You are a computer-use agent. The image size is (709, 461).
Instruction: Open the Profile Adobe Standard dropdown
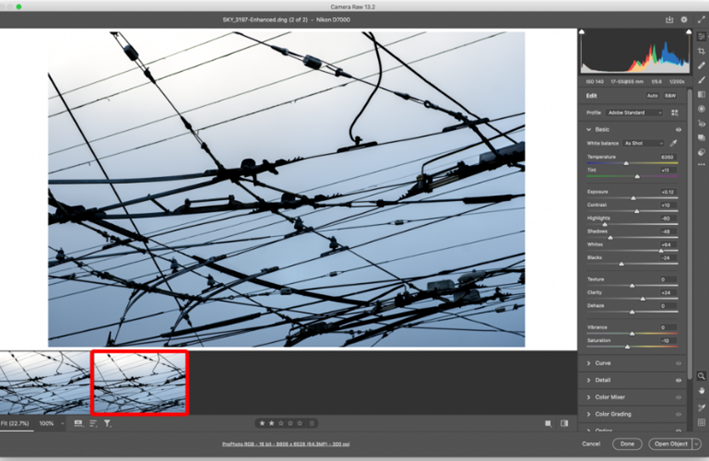tap(634, 113)
